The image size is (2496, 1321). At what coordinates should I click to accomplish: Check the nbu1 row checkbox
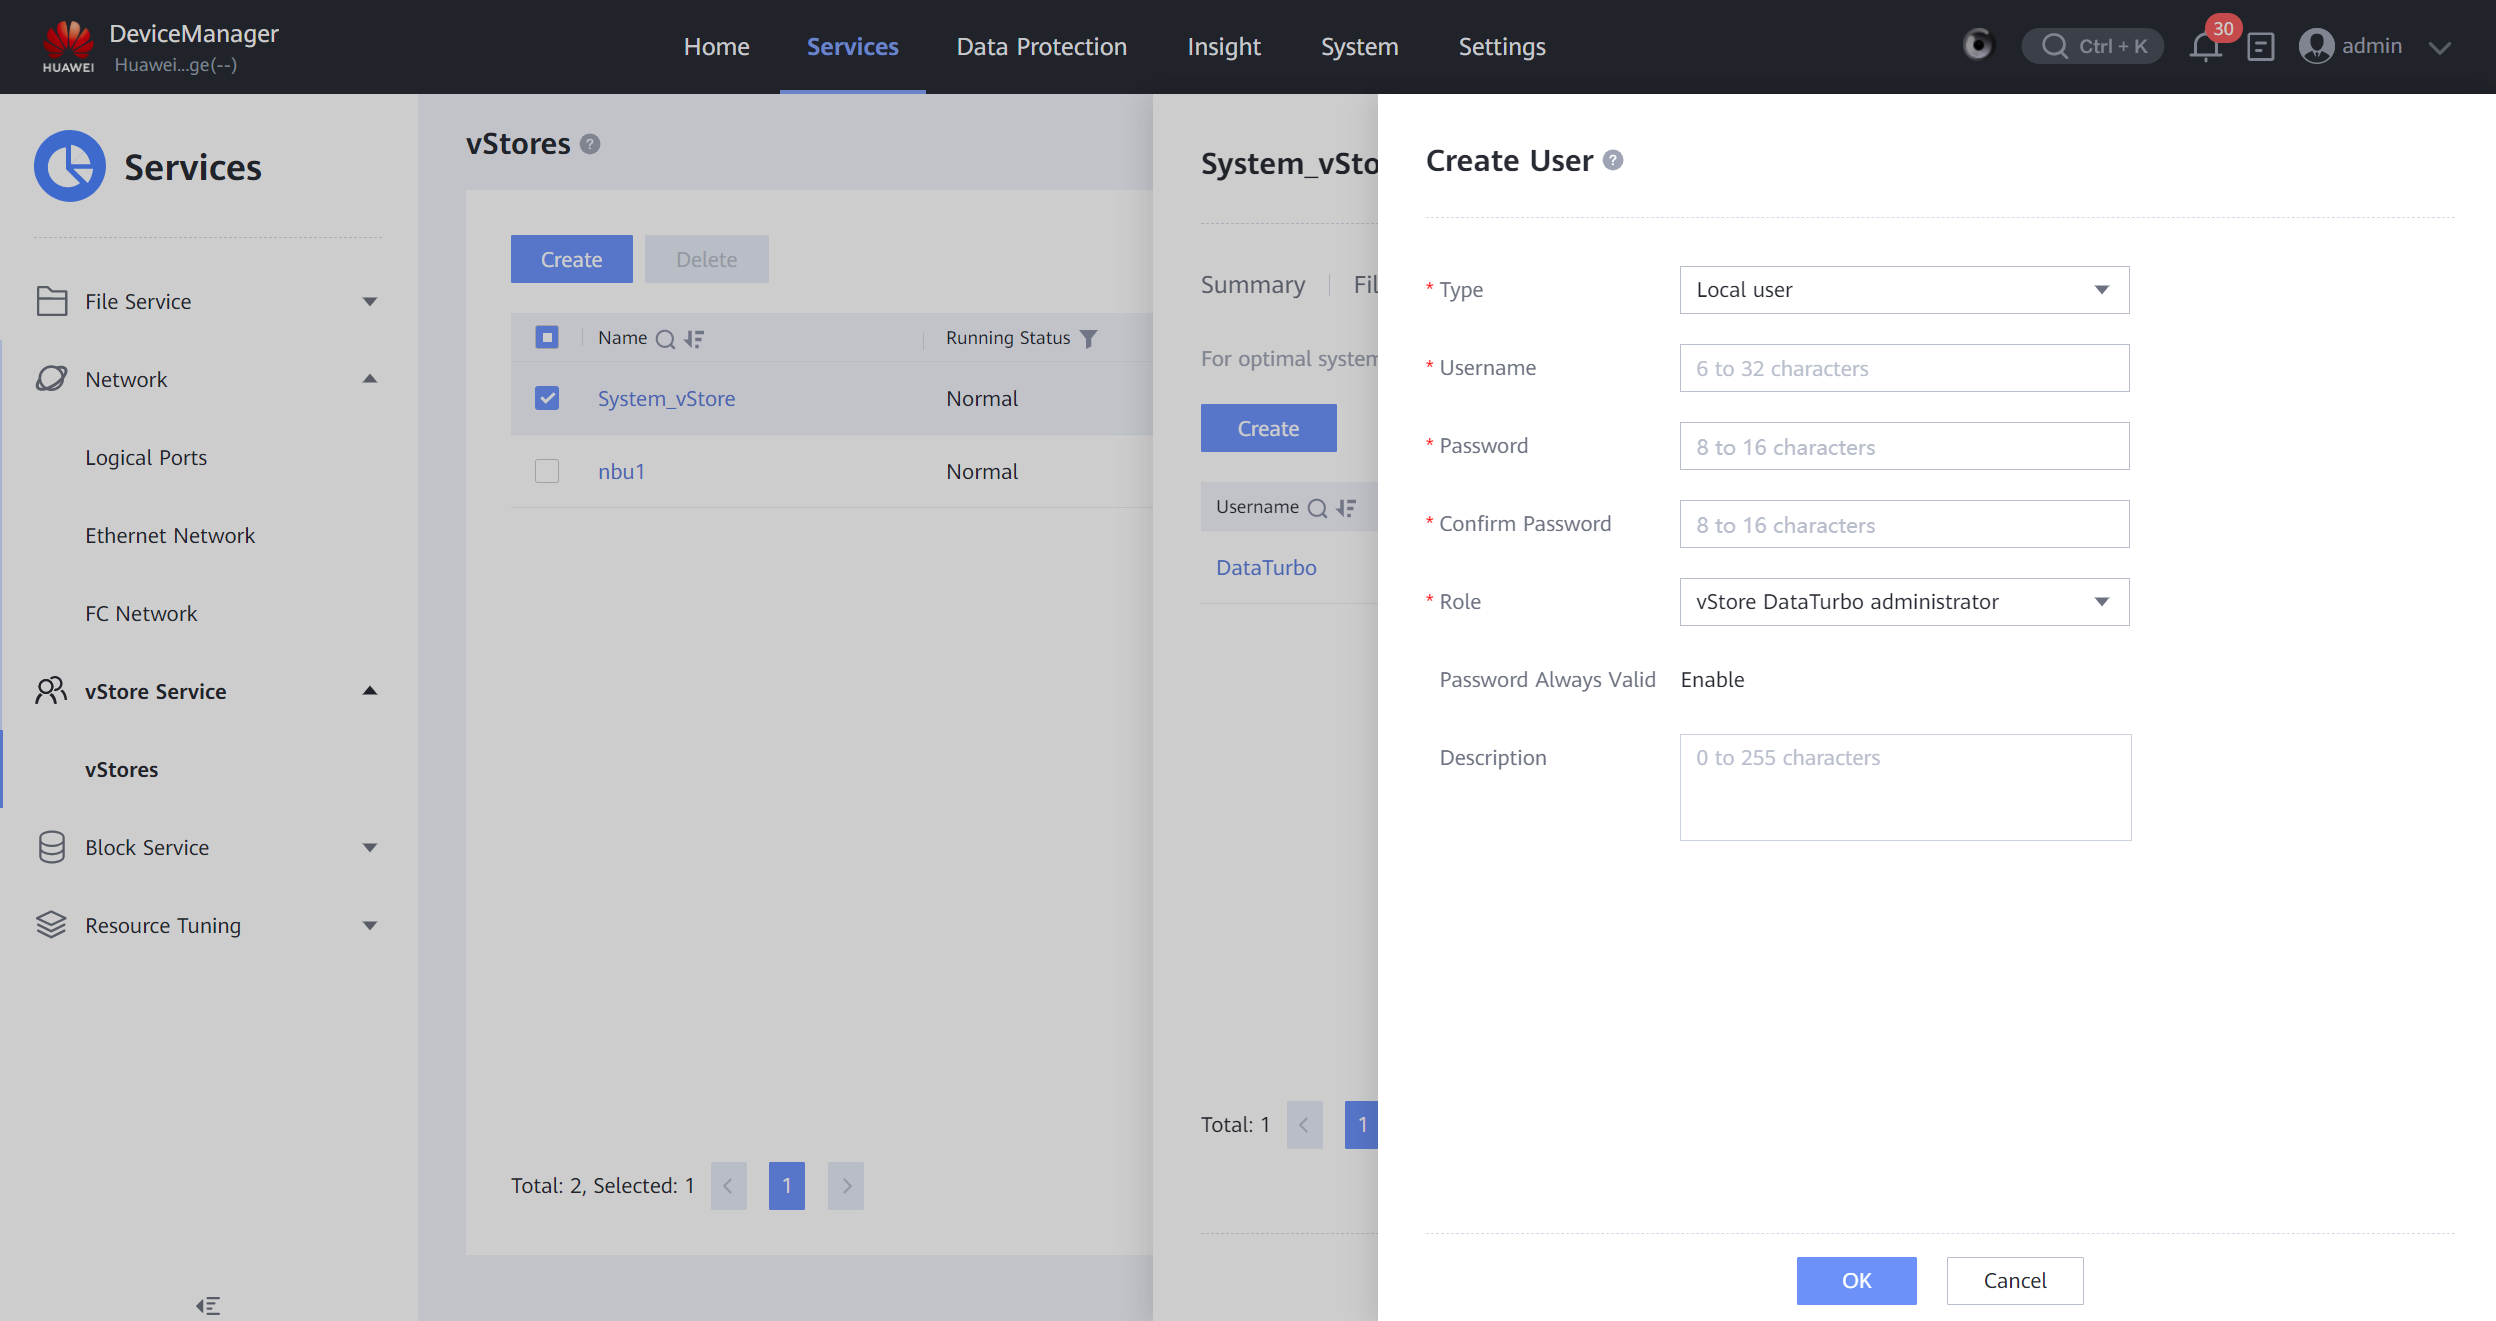pos(547,471)
